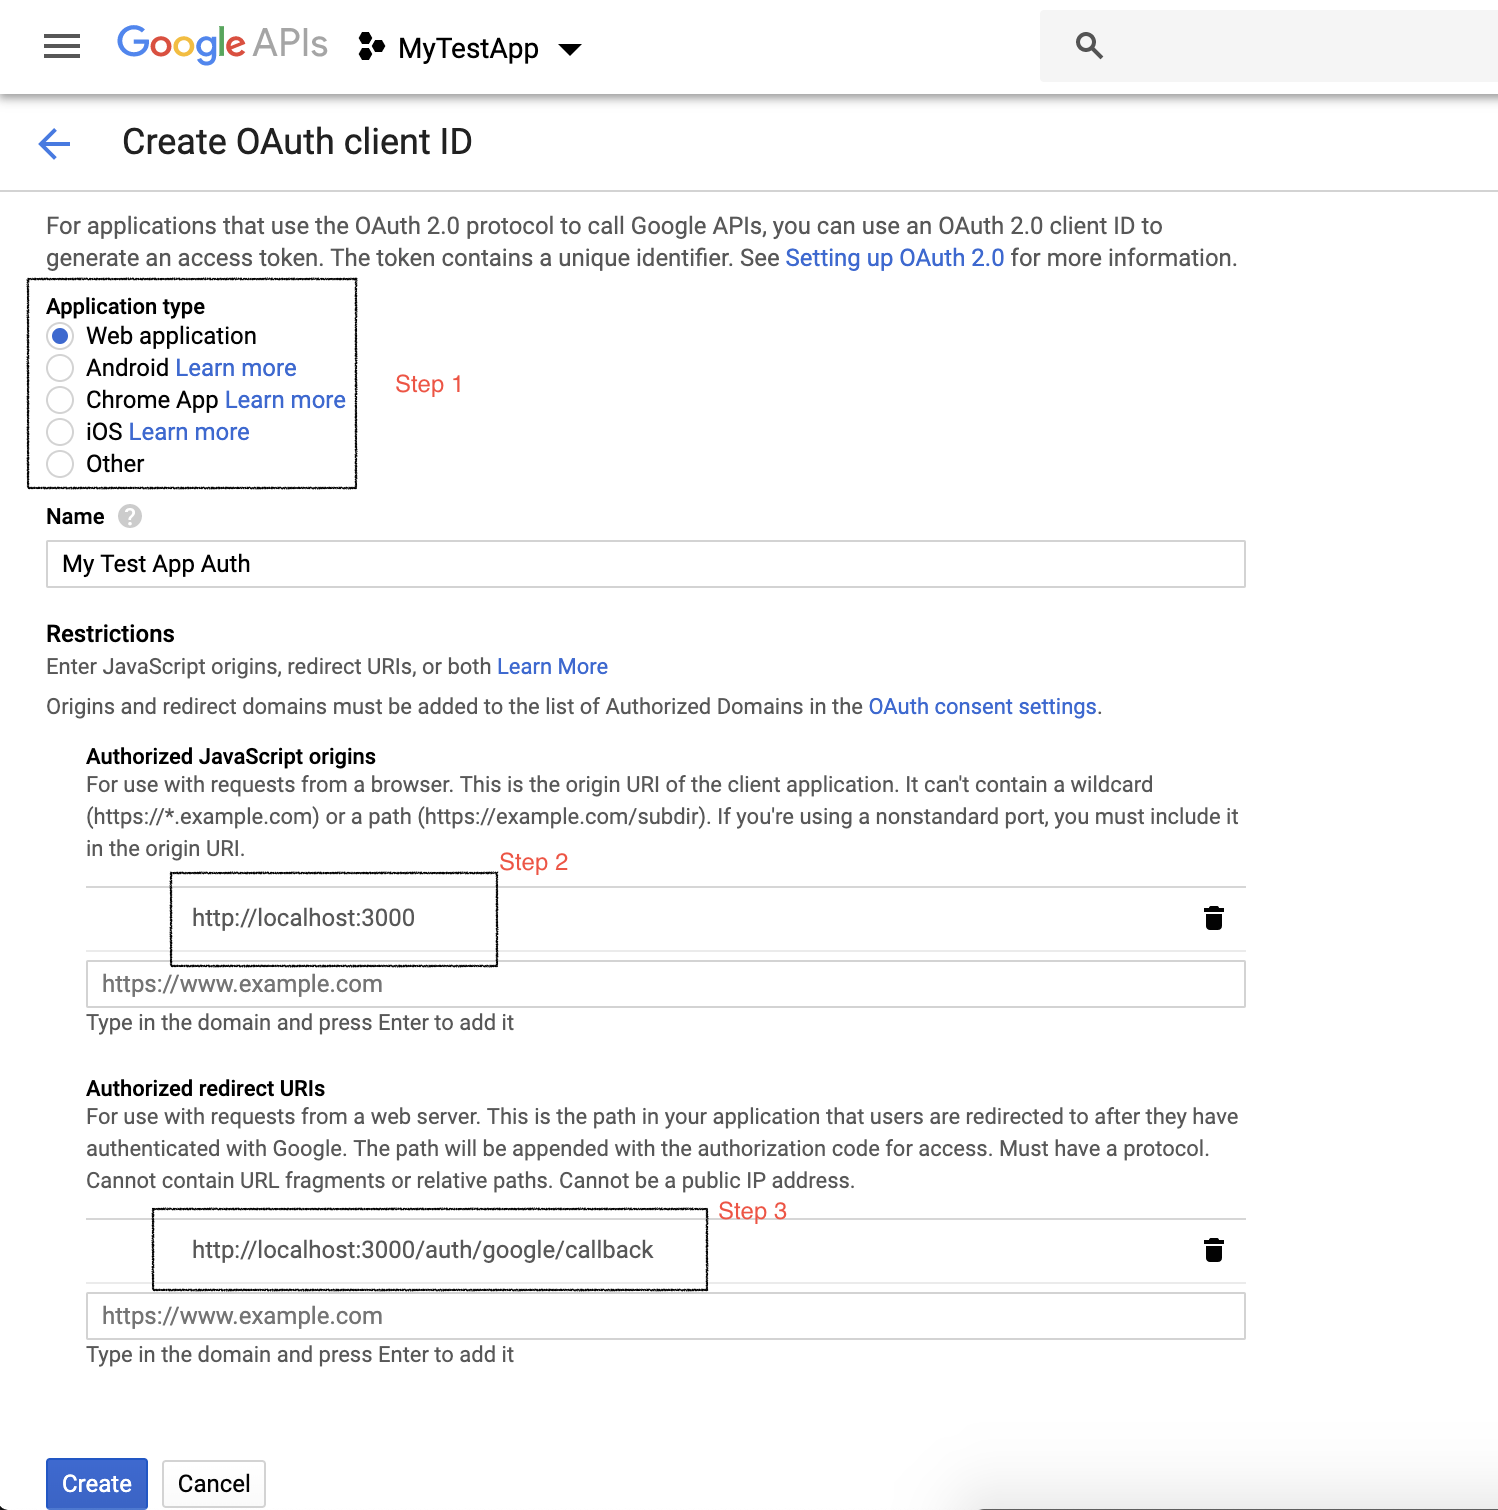This screenshot has height=1510, width=1498.
Task: Open the OAuth consent settings link
Action: [982, 706]
